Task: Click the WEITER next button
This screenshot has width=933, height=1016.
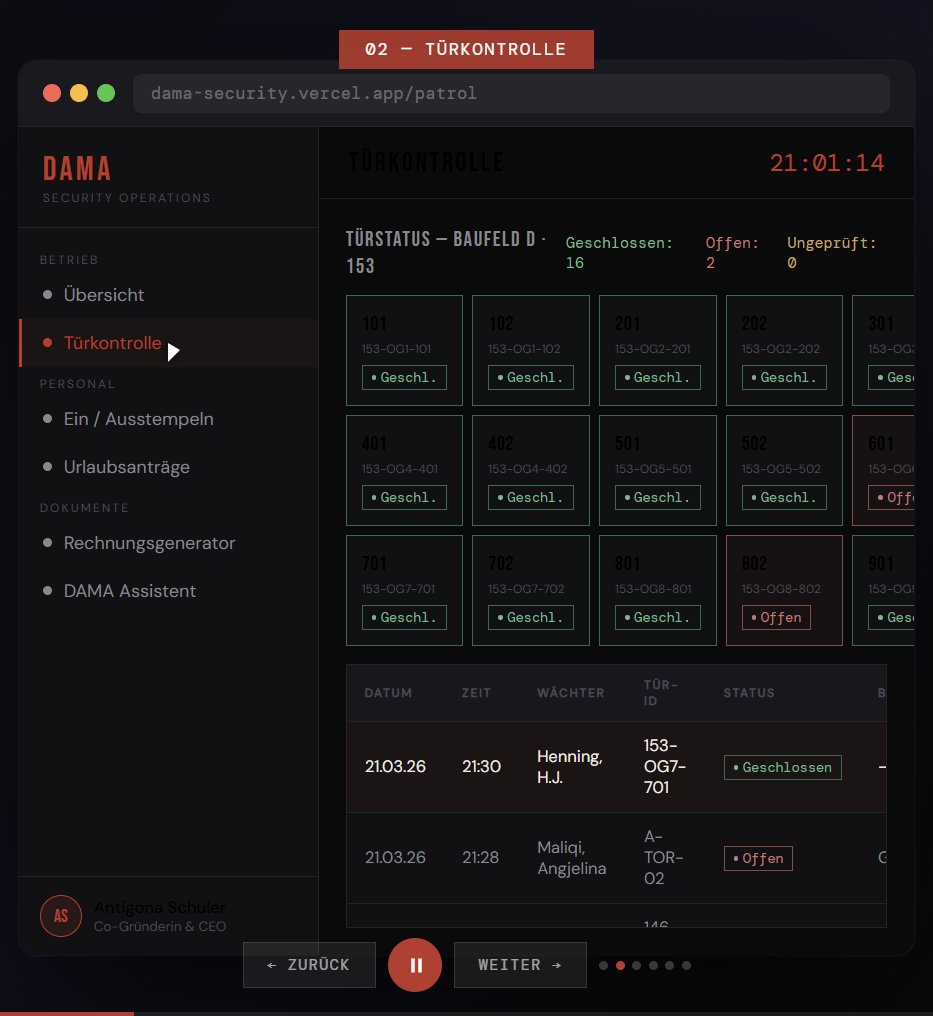Action: pyautogui.click(x=520, y=965)
